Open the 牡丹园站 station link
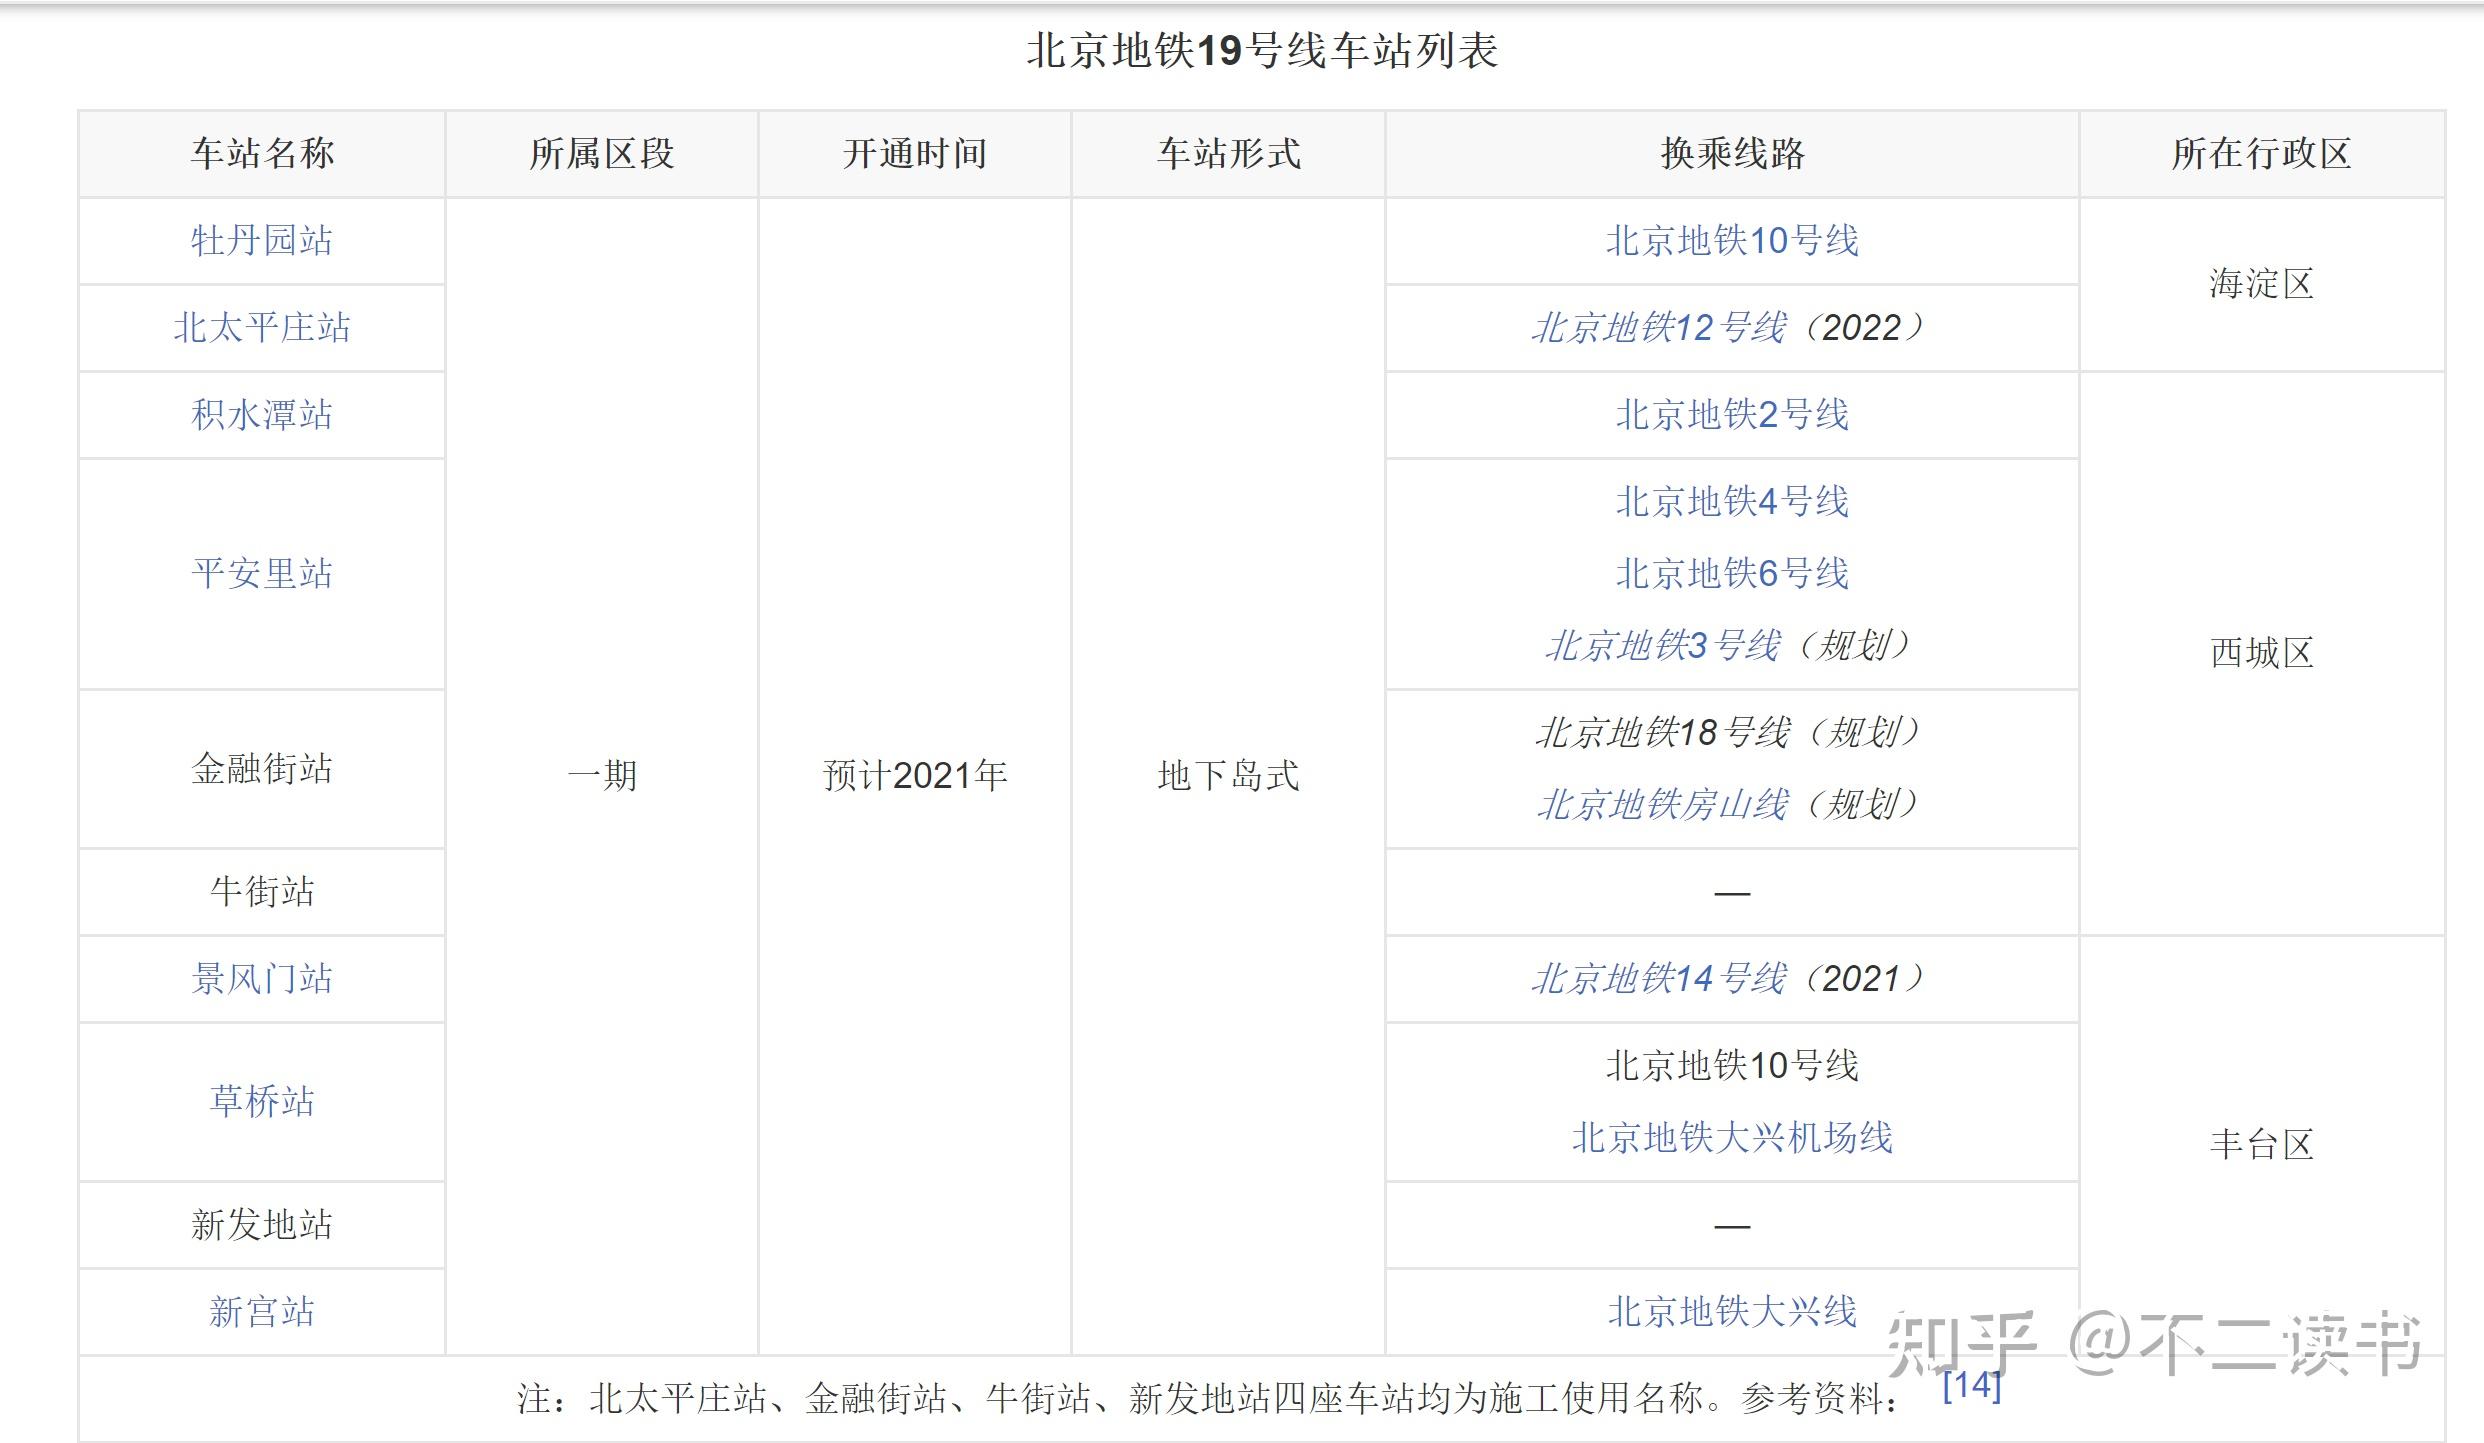This screenshot has height=1443, width=2484. (x=261, y=241)
